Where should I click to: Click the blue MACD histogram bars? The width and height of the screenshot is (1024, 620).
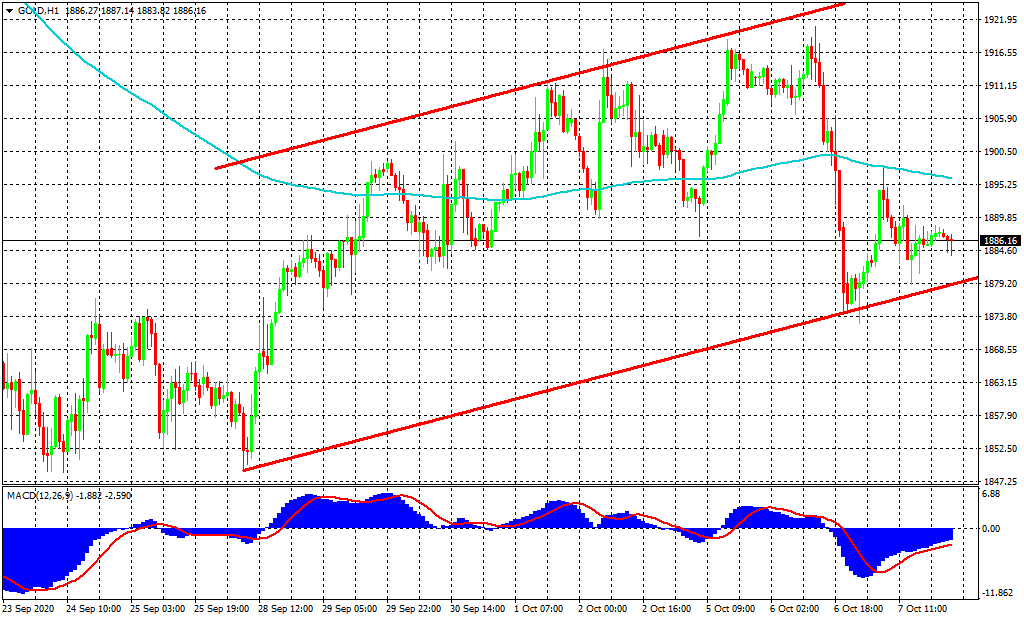click(x=40, y=555)
